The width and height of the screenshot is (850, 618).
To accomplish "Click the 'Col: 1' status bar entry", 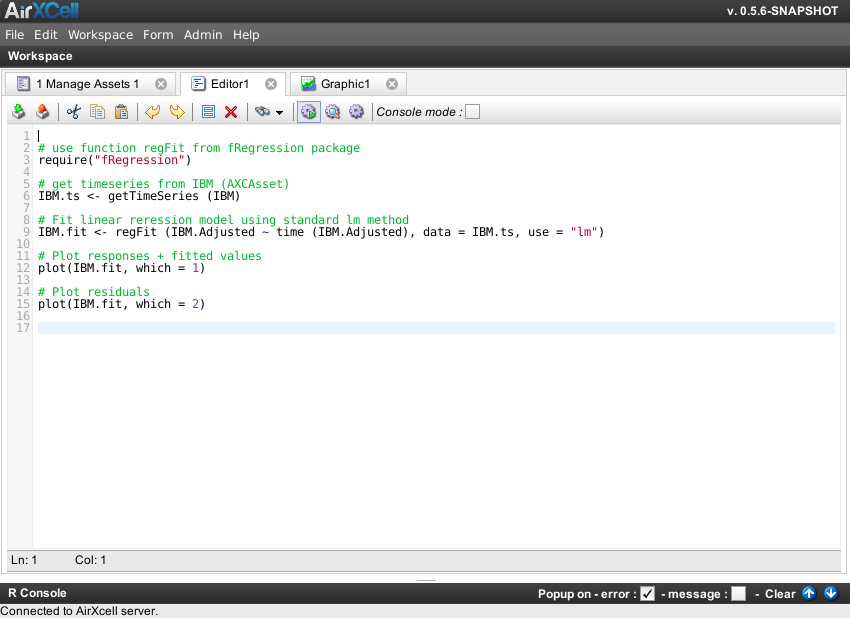I will [x=91, y=560].
